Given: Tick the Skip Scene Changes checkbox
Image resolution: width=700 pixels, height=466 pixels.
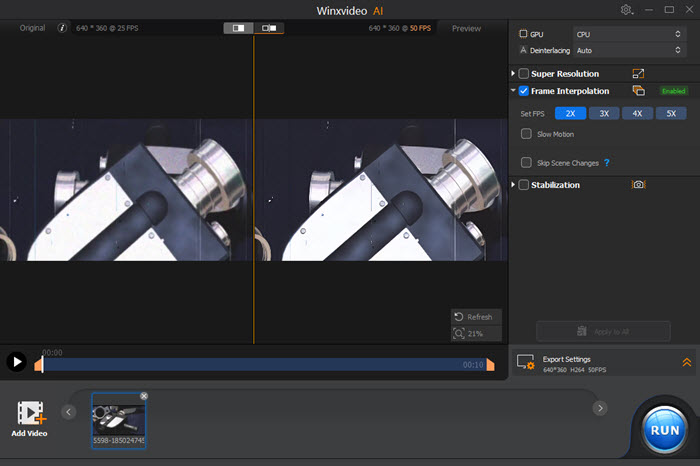Looking at the screenshot, I should [x=526, y=162].
